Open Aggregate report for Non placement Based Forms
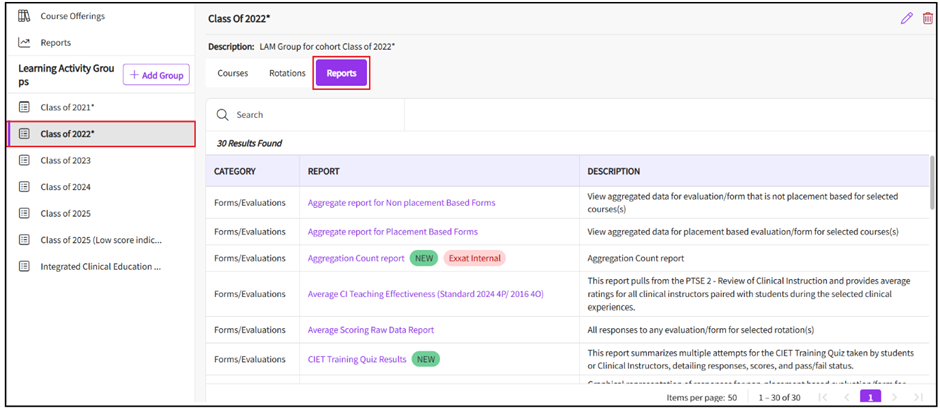Viewport: 940px width, 408px height. click(401, 203)
